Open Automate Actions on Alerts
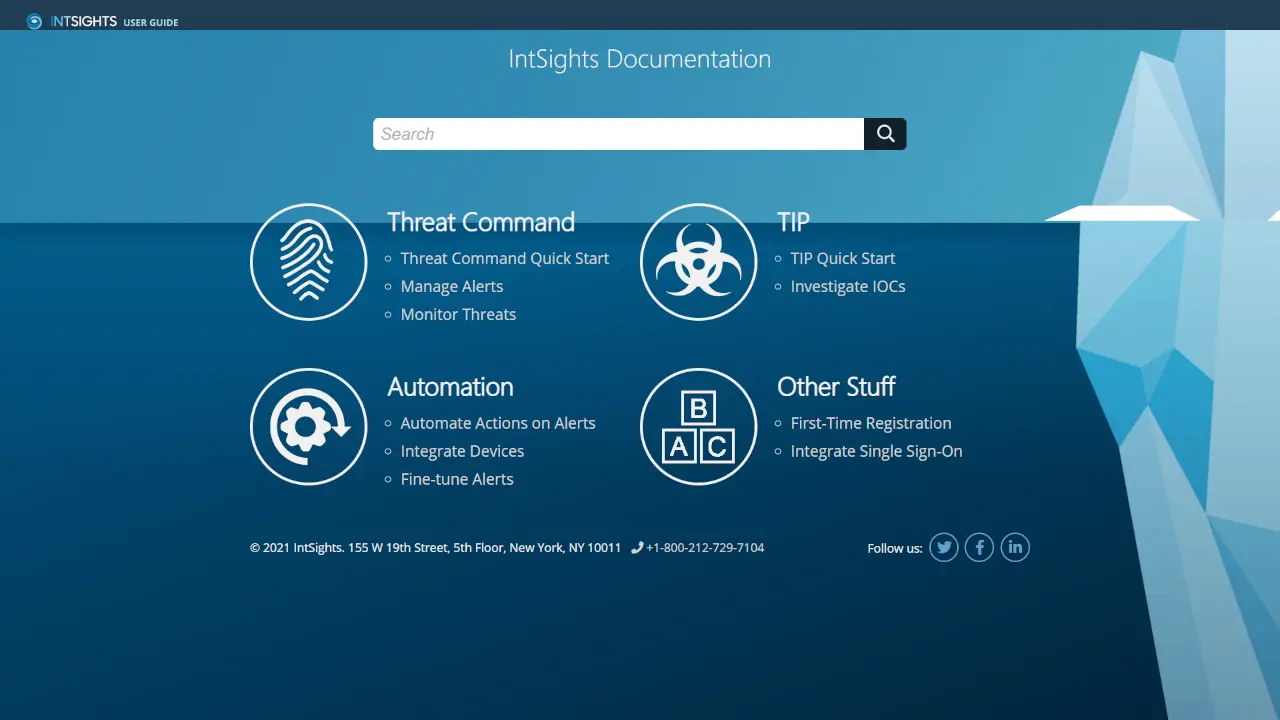Viewport: 1280px width, 720px height. coord(498,423)
